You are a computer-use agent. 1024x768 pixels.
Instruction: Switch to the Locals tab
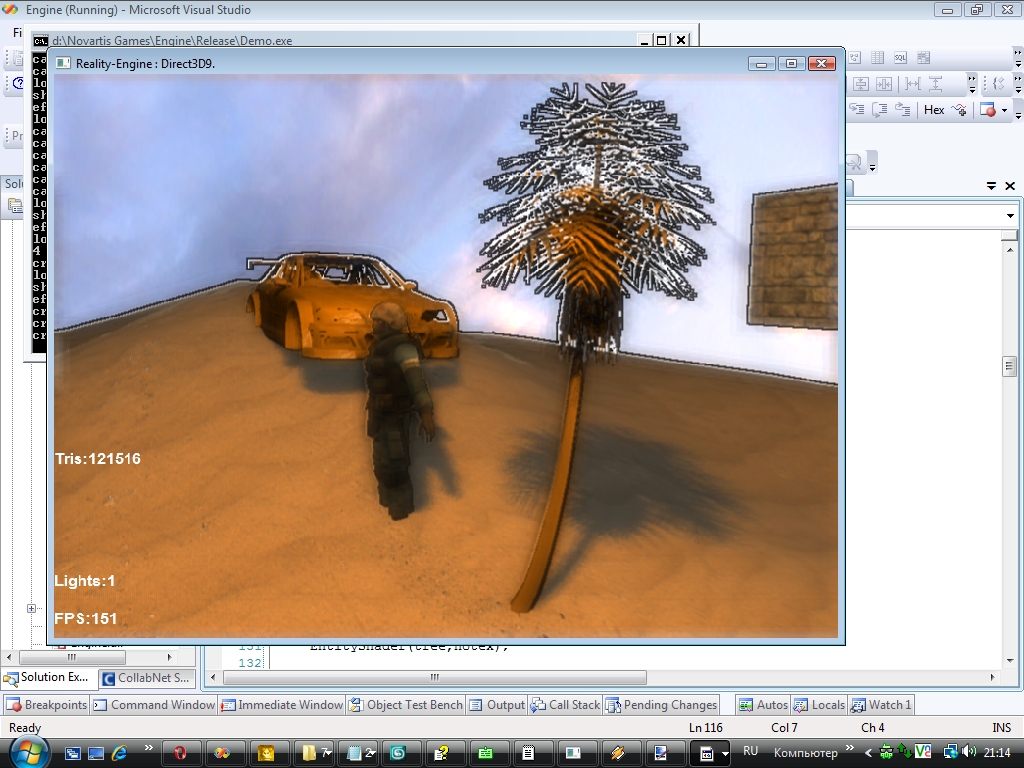819,705
